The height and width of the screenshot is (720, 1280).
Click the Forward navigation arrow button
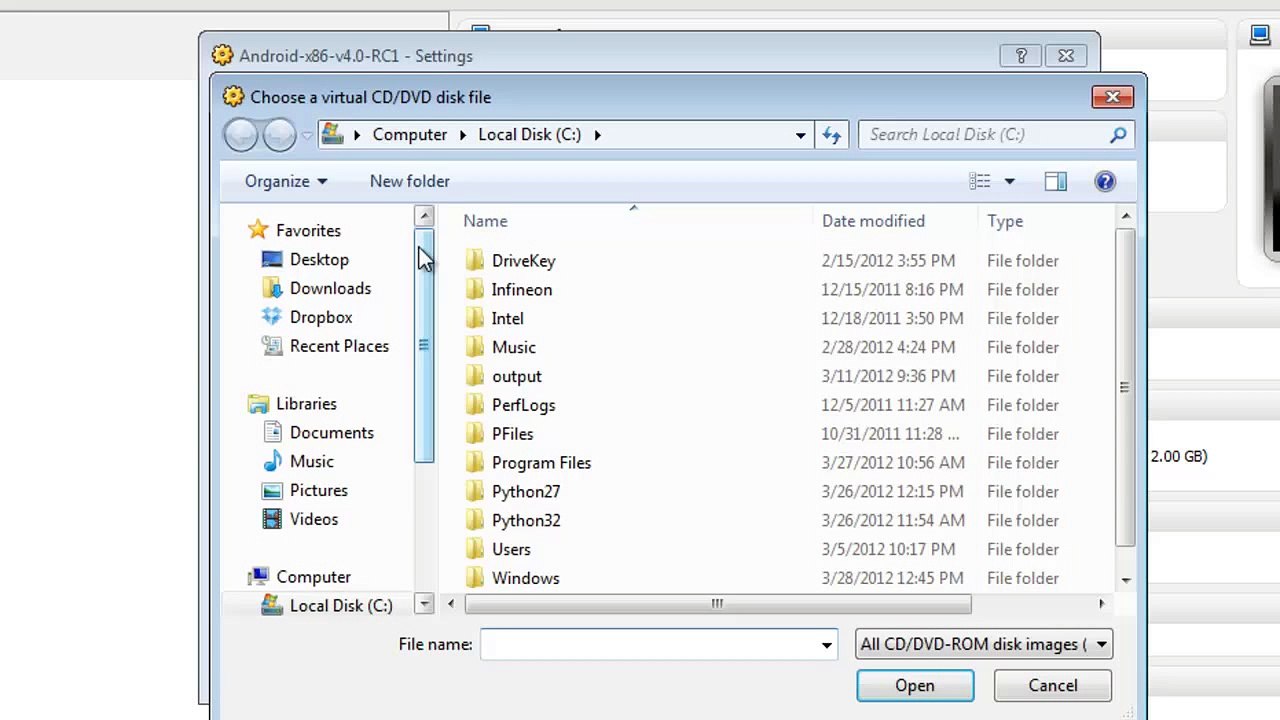279,134
